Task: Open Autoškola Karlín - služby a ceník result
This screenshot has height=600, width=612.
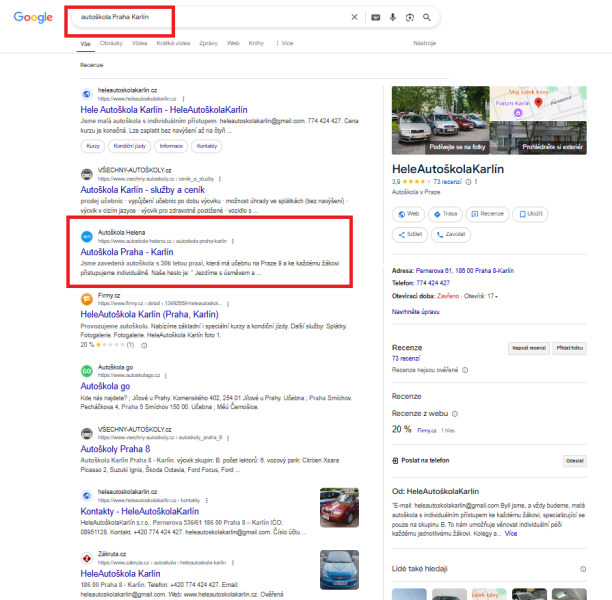Action: tap(142, 190)
